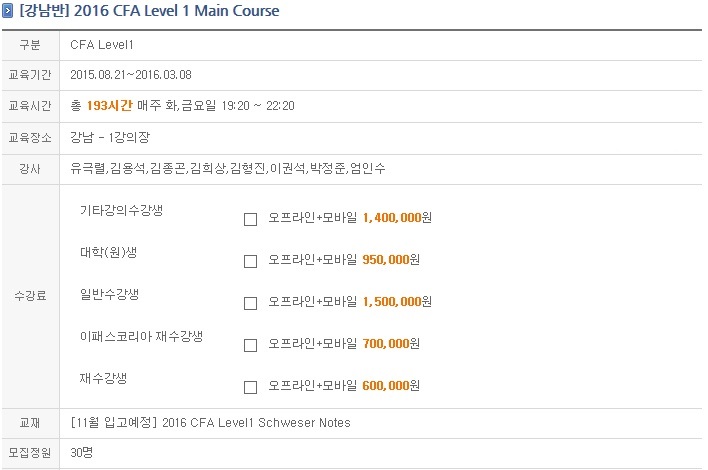Screen dimensions: 708x470
Task: Select the 700,000원 이패스코리아 재수강생 checkbox
Action: coord(250,345)
